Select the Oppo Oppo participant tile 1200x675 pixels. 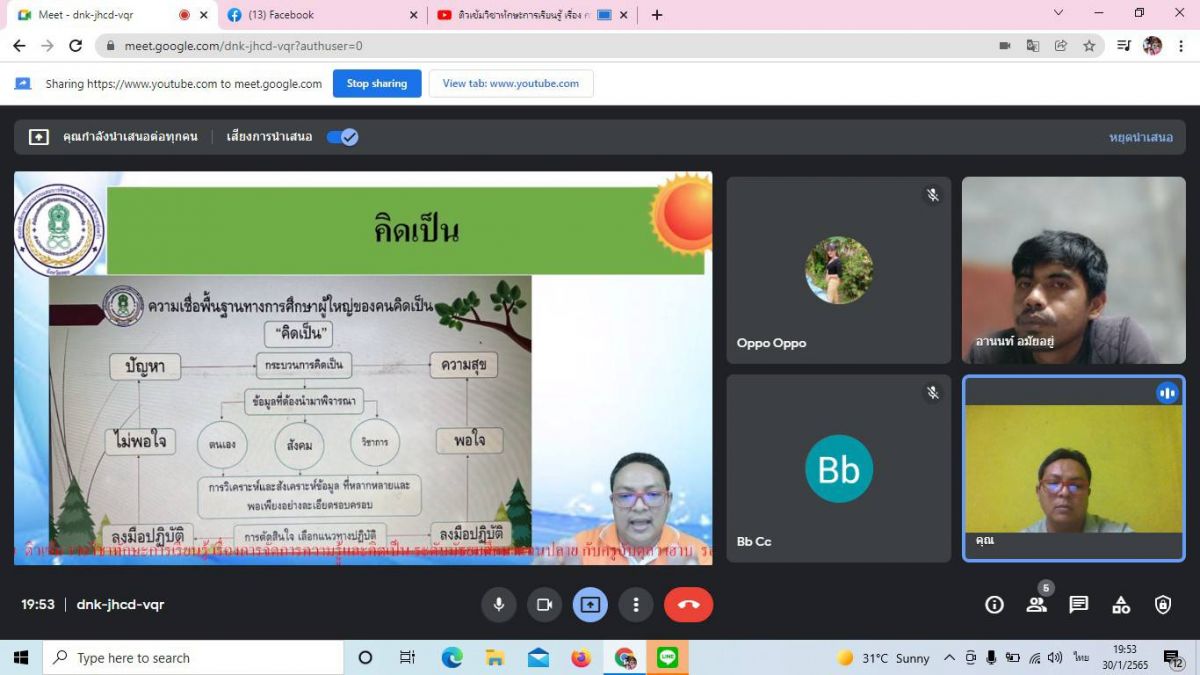coord(838,270)
